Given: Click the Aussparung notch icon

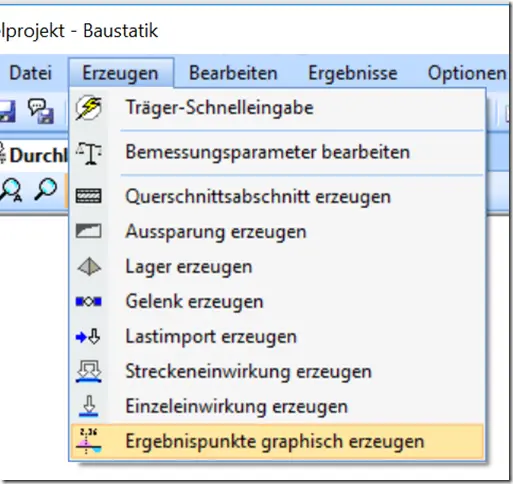Looking at the screenshot, I should pyautogui.click(x=88, y=231).
